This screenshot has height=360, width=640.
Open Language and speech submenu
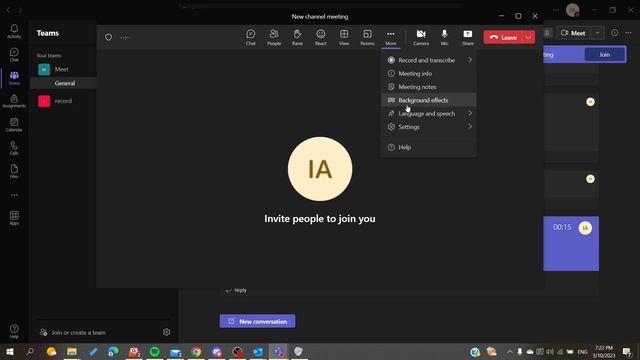tap(429, 113)
